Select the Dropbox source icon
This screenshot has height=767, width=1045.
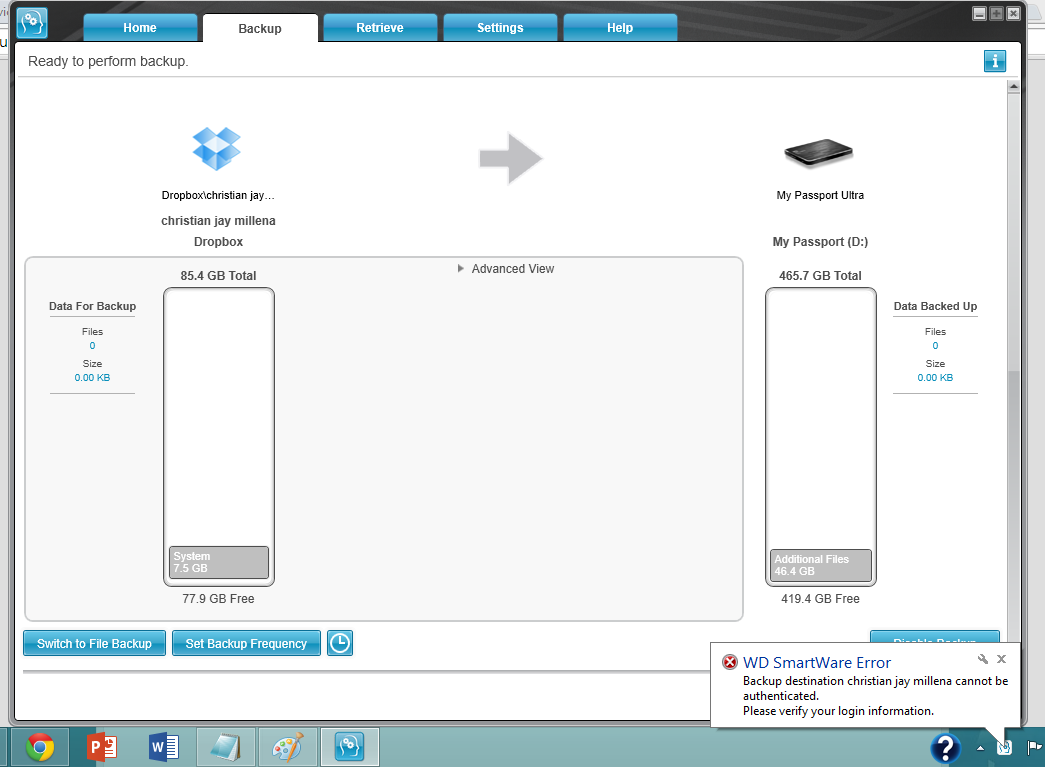coord(217,148)
